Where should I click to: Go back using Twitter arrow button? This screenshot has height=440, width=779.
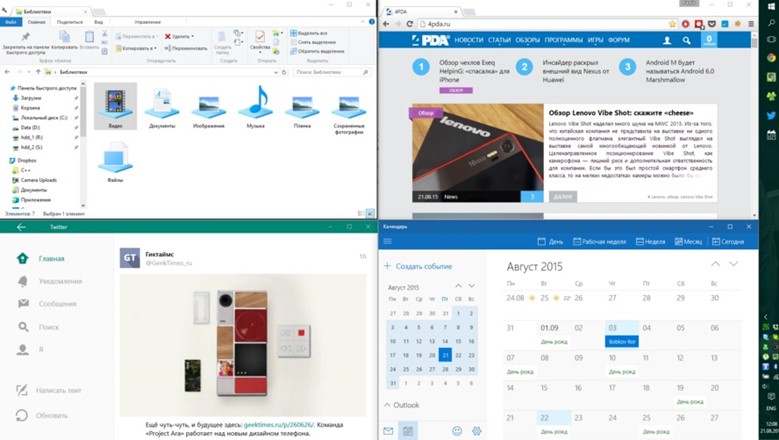tap(21, 227)
